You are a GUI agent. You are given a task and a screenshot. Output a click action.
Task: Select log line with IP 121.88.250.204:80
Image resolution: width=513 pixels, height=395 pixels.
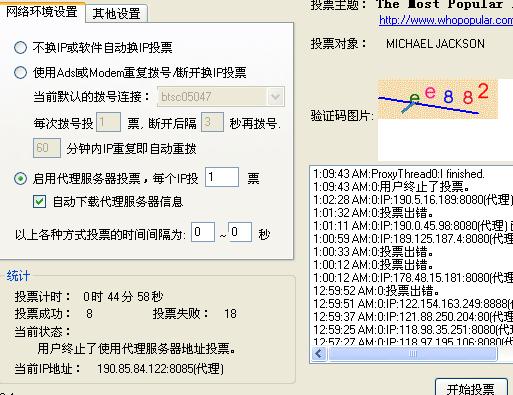413,317
